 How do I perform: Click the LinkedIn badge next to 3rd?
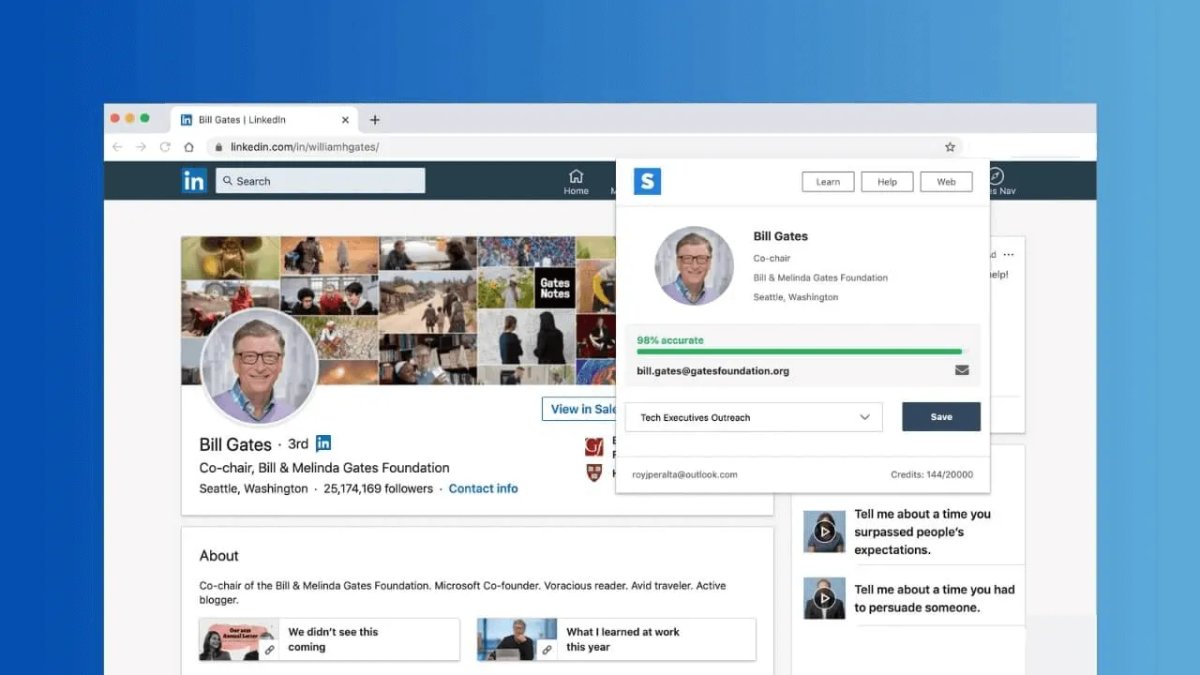[323, 443]
